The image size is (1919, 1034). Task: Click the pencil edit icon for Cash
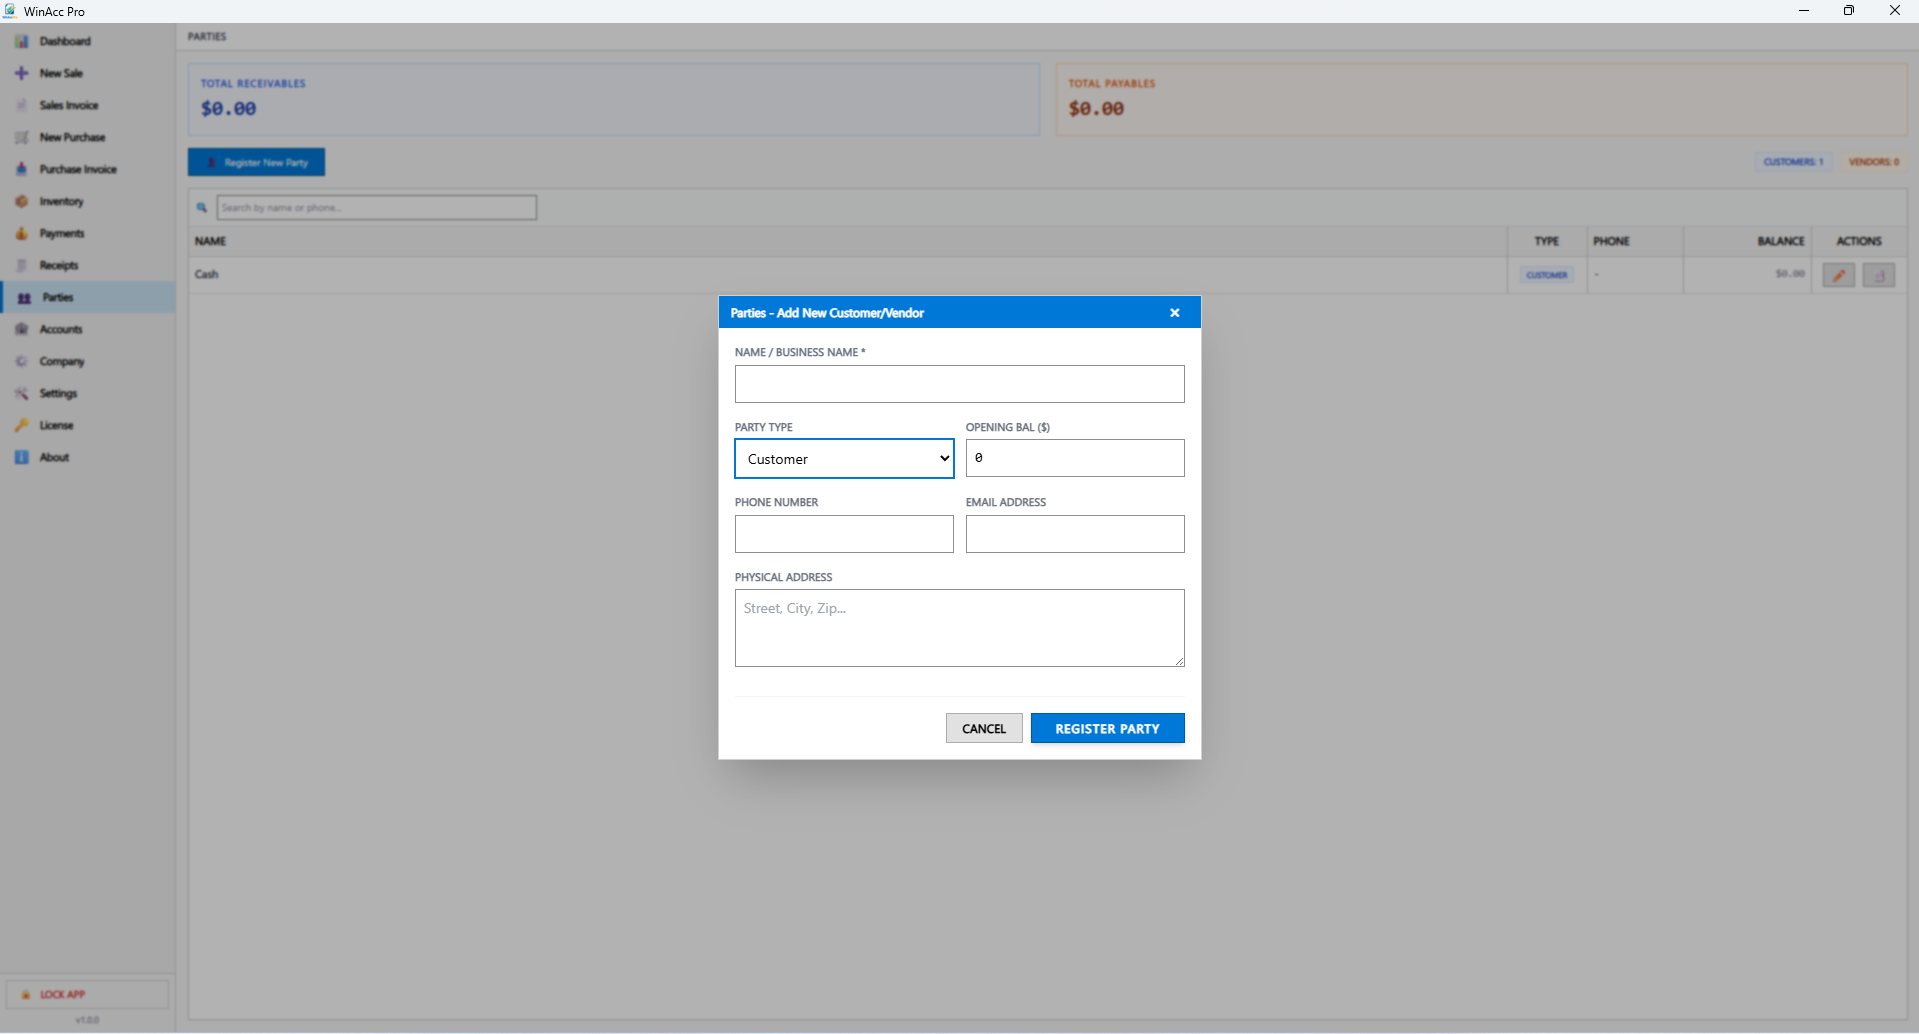[x=1838, y=275]
